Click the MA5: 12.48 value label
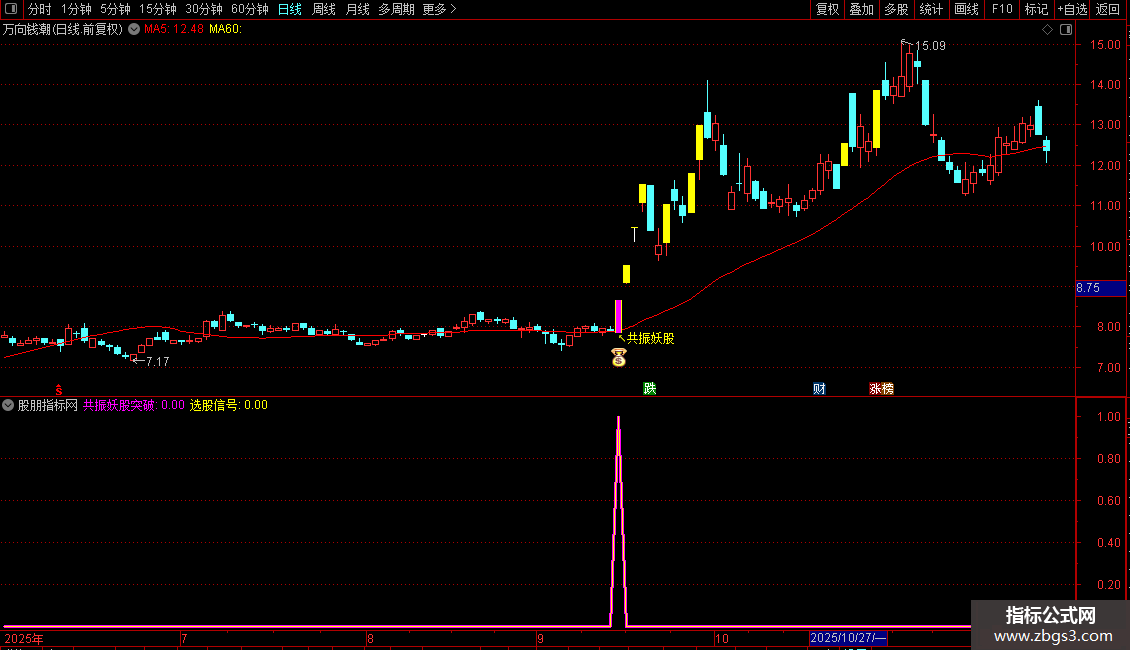Viewport: 1130px width, 650px height. point(174,30)
